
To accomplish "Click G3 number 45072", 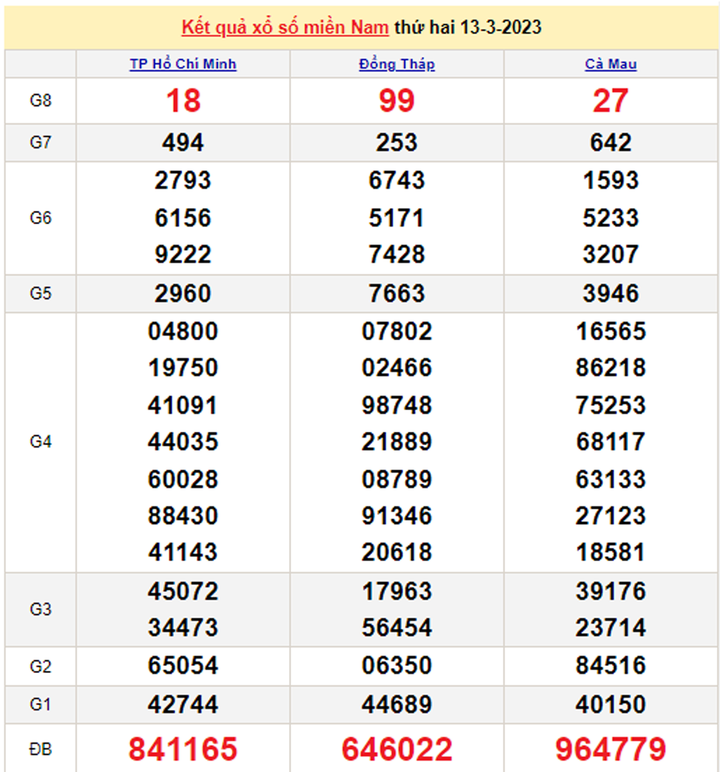I will click(x=183, y=591).
